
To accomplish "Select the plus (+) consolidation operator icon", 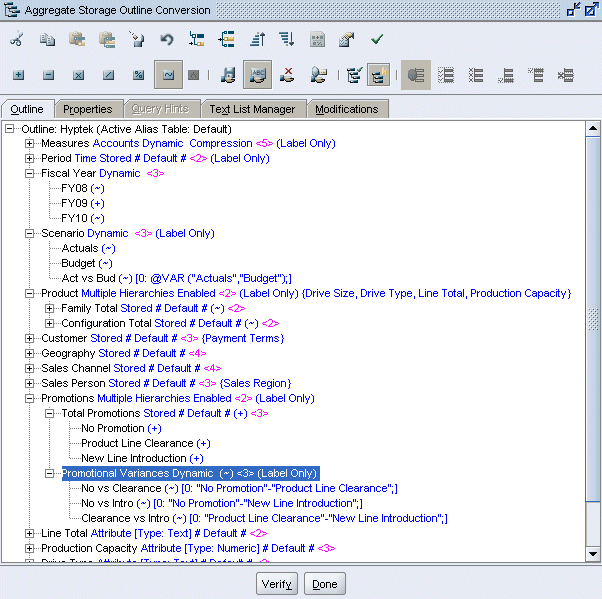I will pos(19,75).
